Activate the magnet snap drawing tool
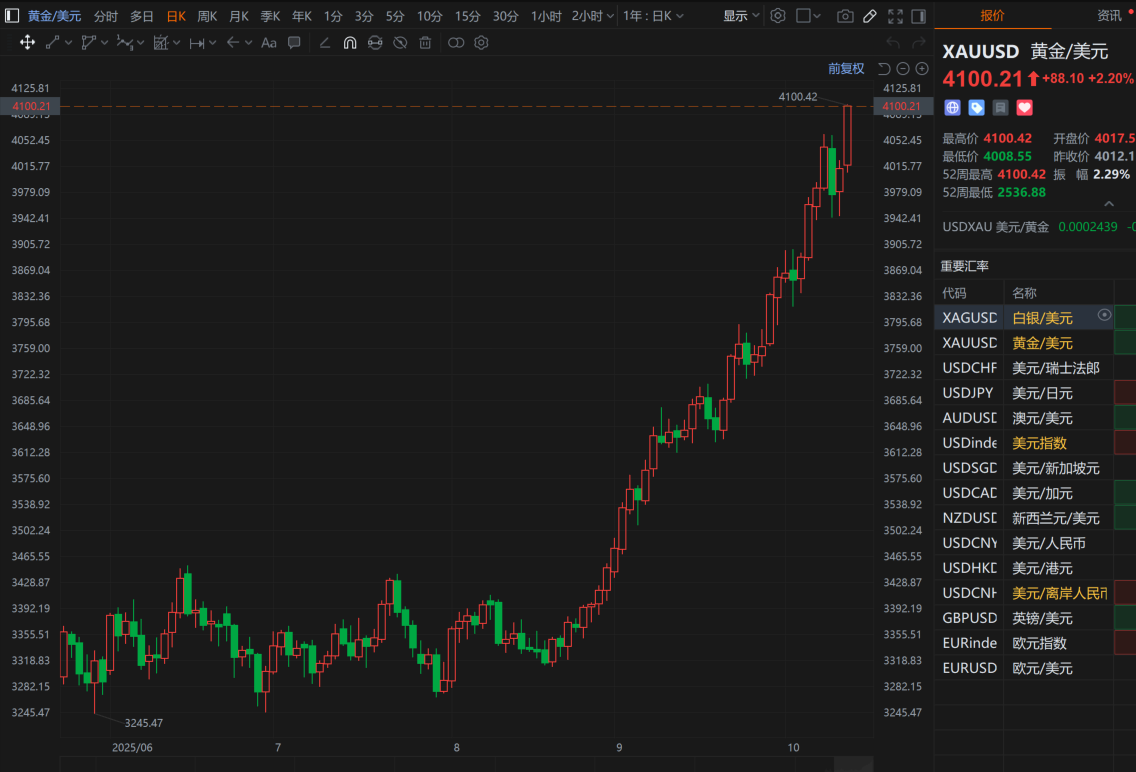 coord(350,43)
